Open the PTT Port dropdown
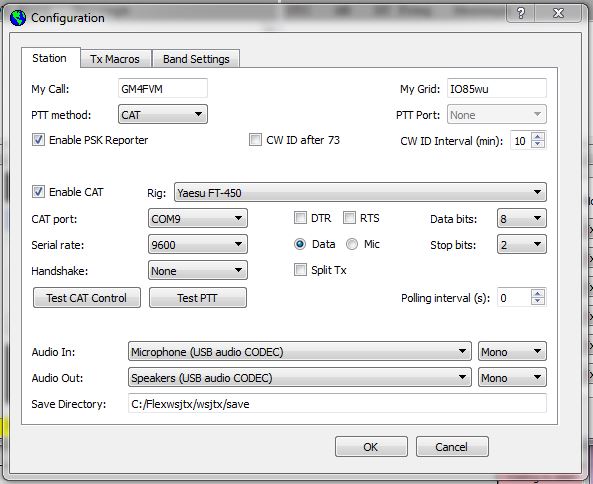The image size is (593, 484). tap(497, 114)
